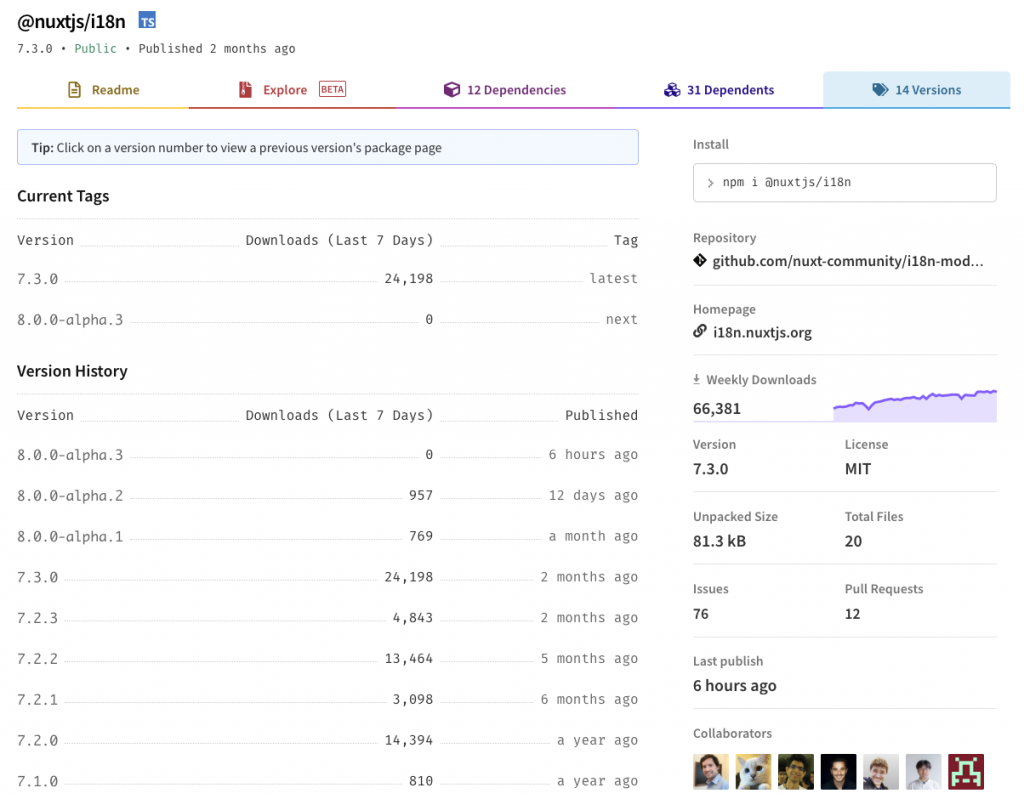This screenshot has height=799, width=1024.
Task: Click the weekly downloads arrow icon
Action: 697,379
